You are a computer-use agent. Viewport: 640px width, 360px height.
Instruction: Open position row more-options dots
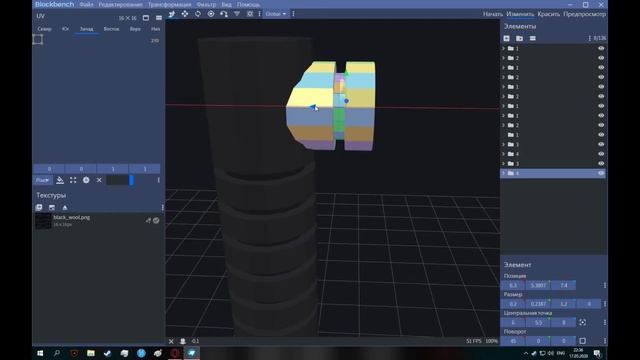604,285
